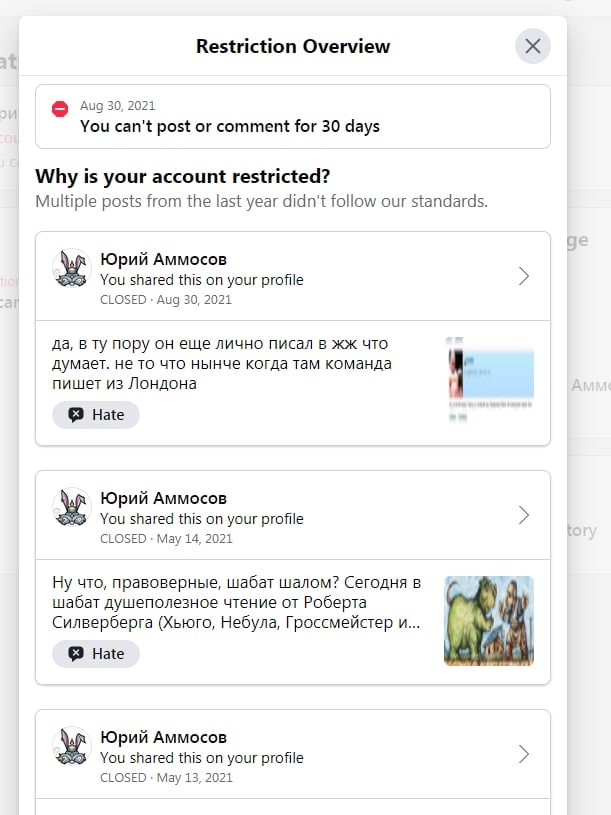This screenshot has width=611, height=815.
Task: Click the name Юрий Аммосов on Aug 30 post
Action: click(164, 259)
